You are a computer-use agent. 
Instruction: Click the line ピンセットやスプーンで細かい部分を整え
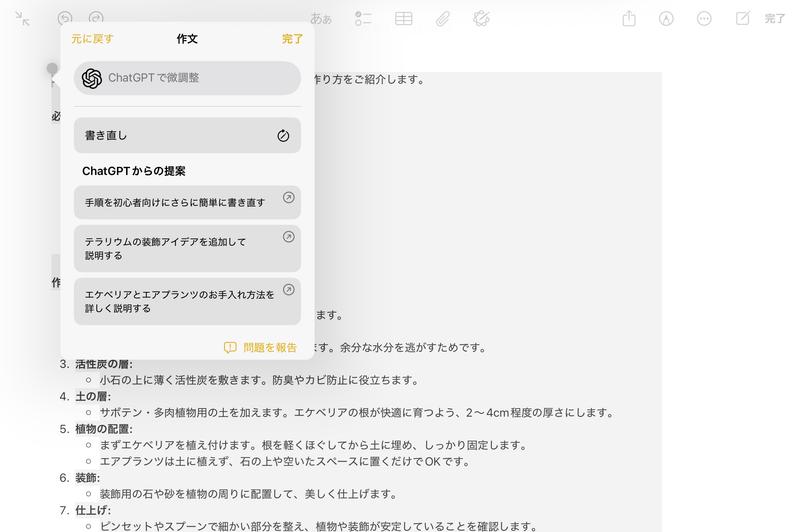pos(318,526)
